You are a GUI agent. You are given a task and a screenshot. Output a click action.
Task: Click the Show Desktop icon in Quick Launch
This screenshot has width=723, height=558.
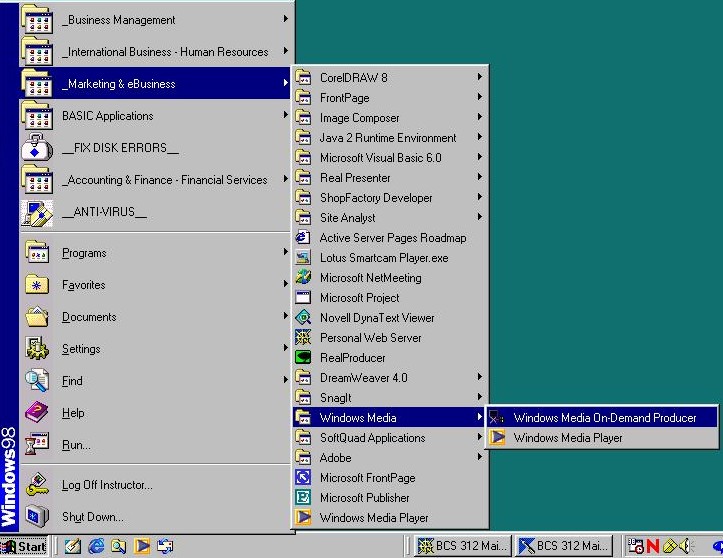tap(73, 546)
